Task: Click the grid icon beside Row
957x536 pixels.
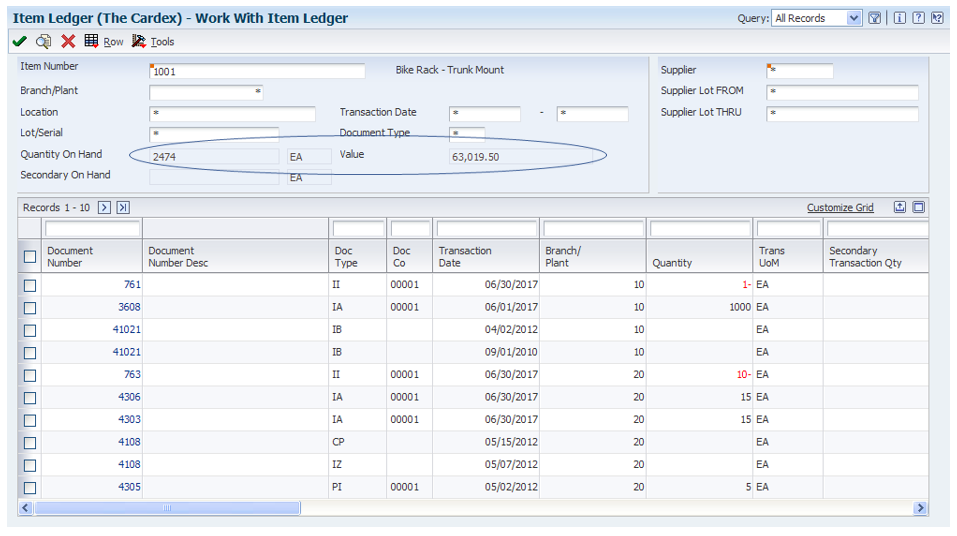Action: (x=92, y=41)
